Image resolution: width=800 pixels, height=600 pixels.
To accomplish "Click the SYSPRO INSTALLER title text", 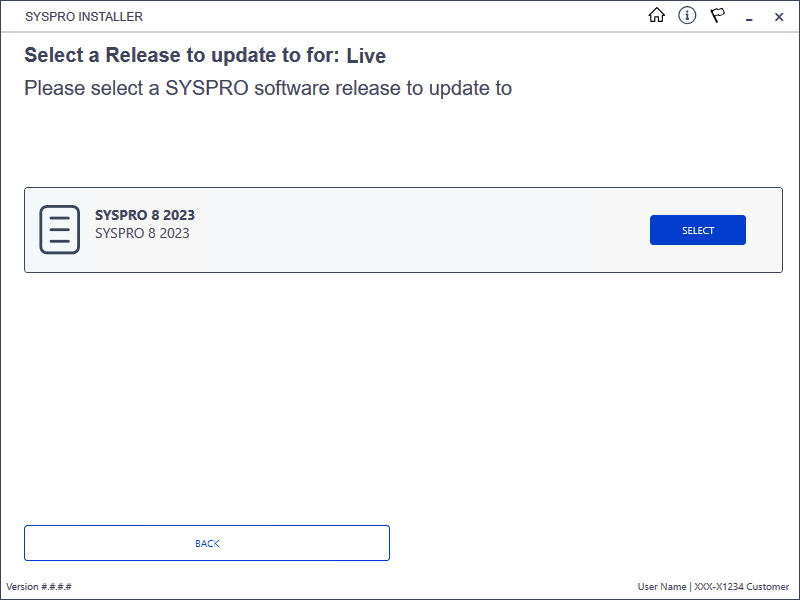I will (x=84, y=16).
